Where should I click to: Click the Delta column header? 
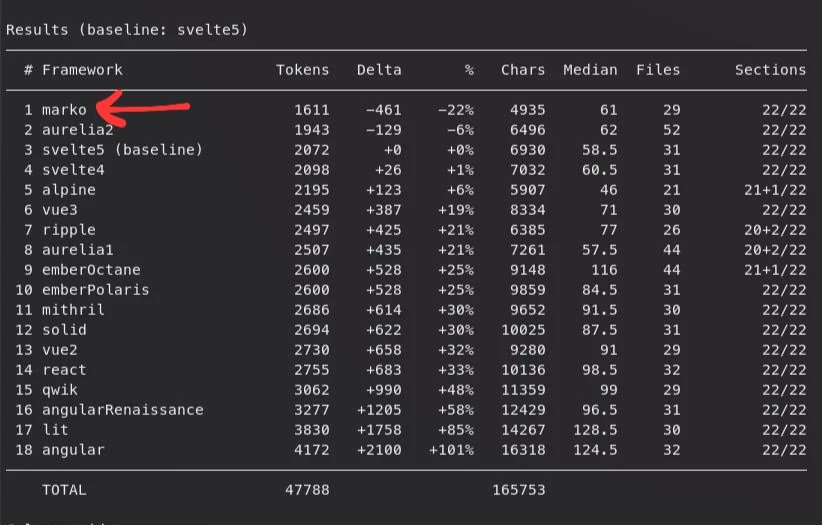click(x=379, y=70)
